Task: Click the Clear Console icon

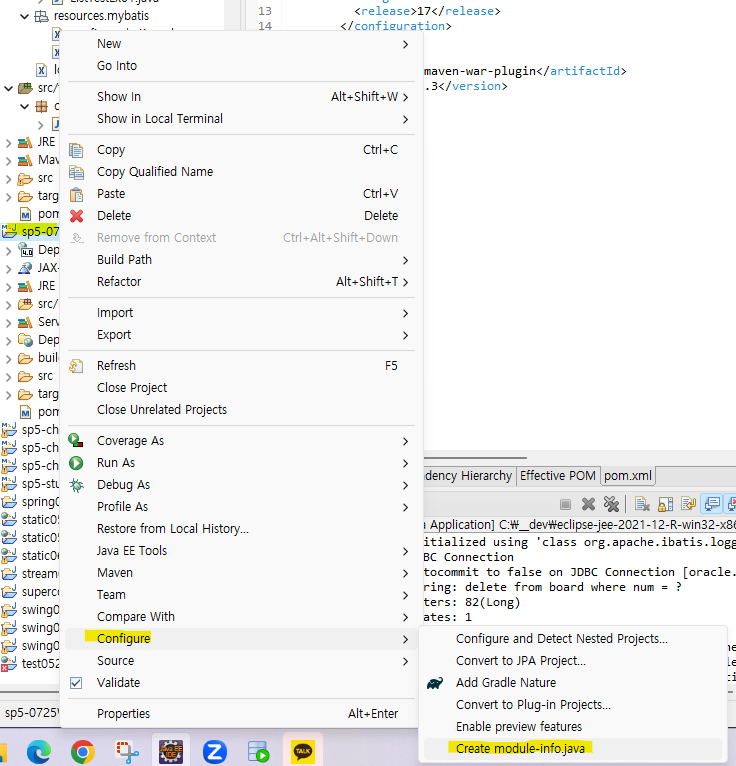Action: (x=642, y=504)
